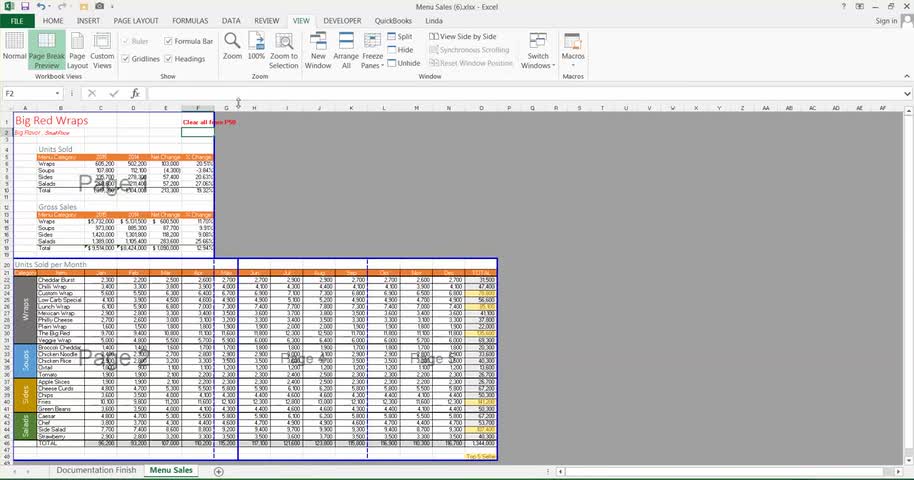
Task: Open Freeze Panes menu
Action: click(x=372, y=50)
